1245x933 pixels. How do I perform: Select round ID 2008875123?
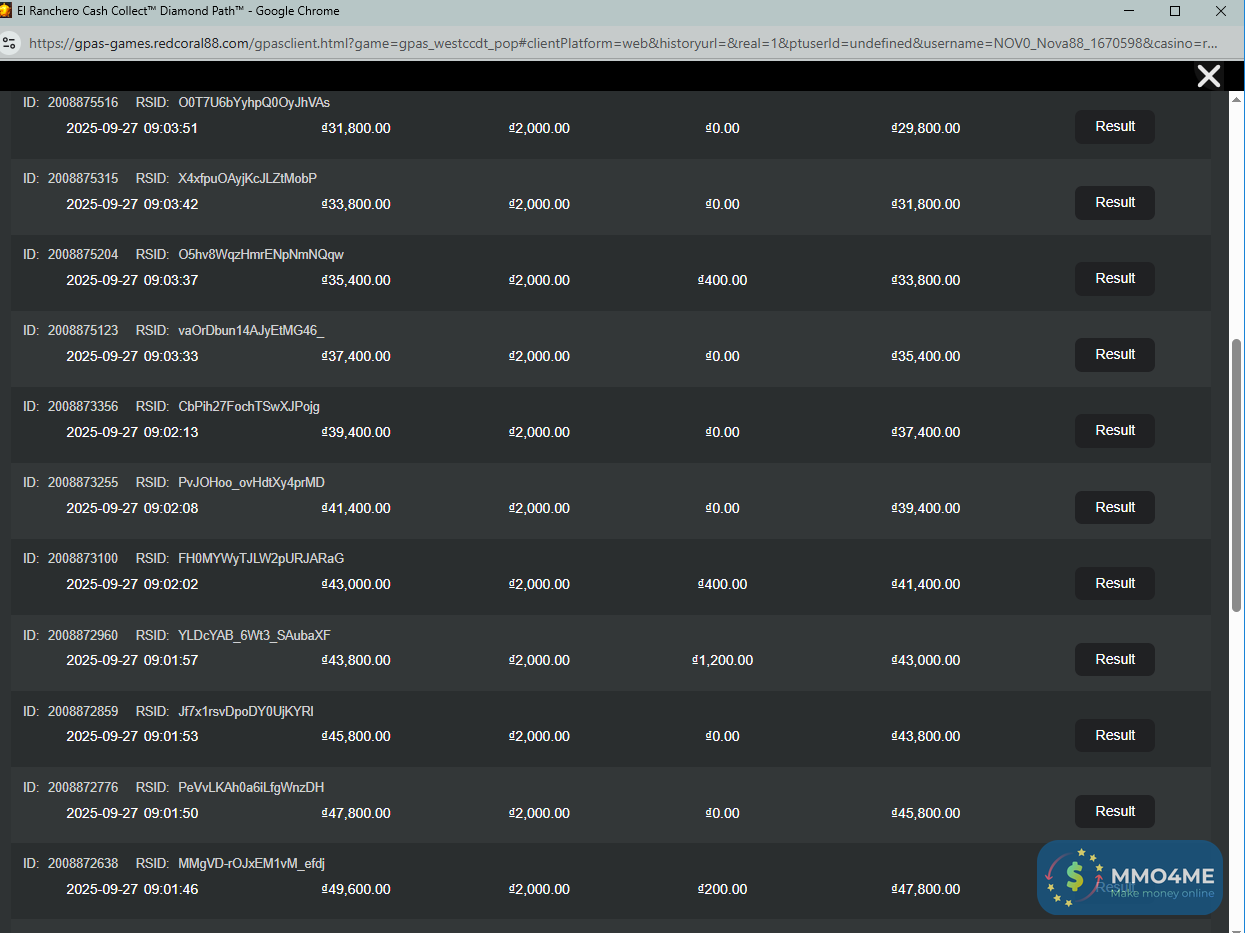[83, 331]
